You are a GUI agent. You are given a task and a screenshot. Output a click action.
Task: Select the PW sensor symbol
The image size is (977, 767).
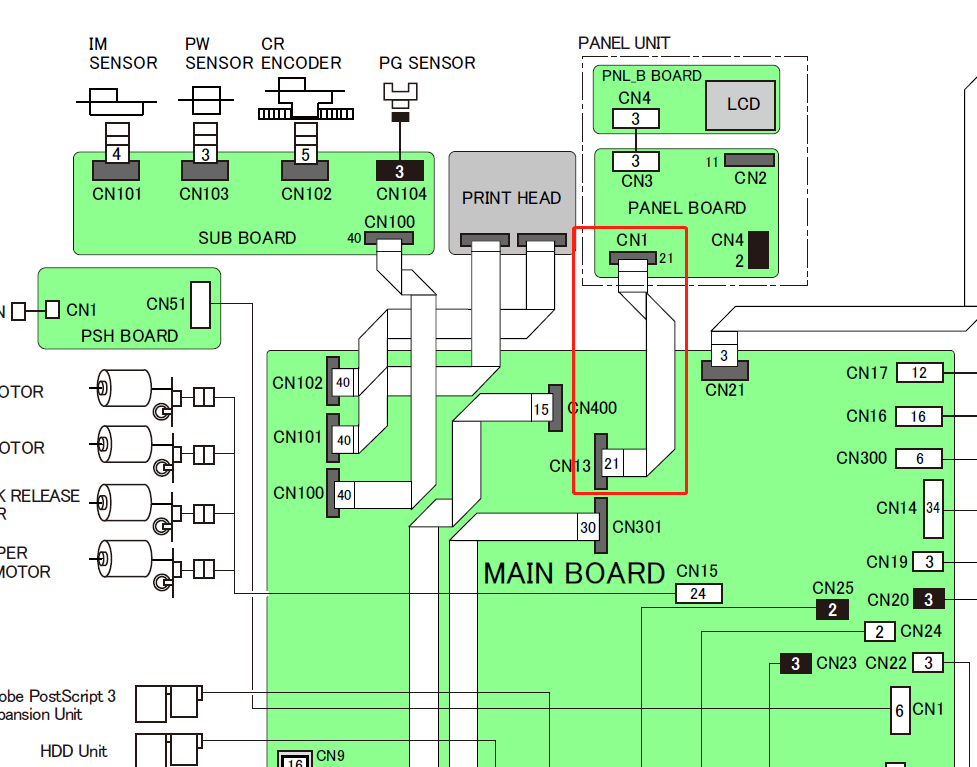tap(205, 100)
